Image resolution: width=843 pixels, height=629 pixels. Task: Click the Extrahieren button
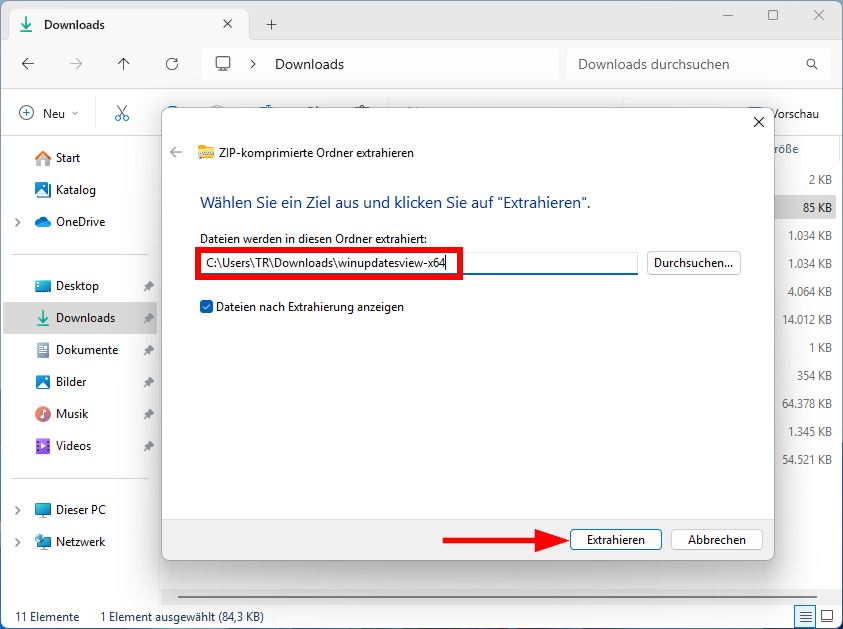pyautogui.click(x=615, y=539)
